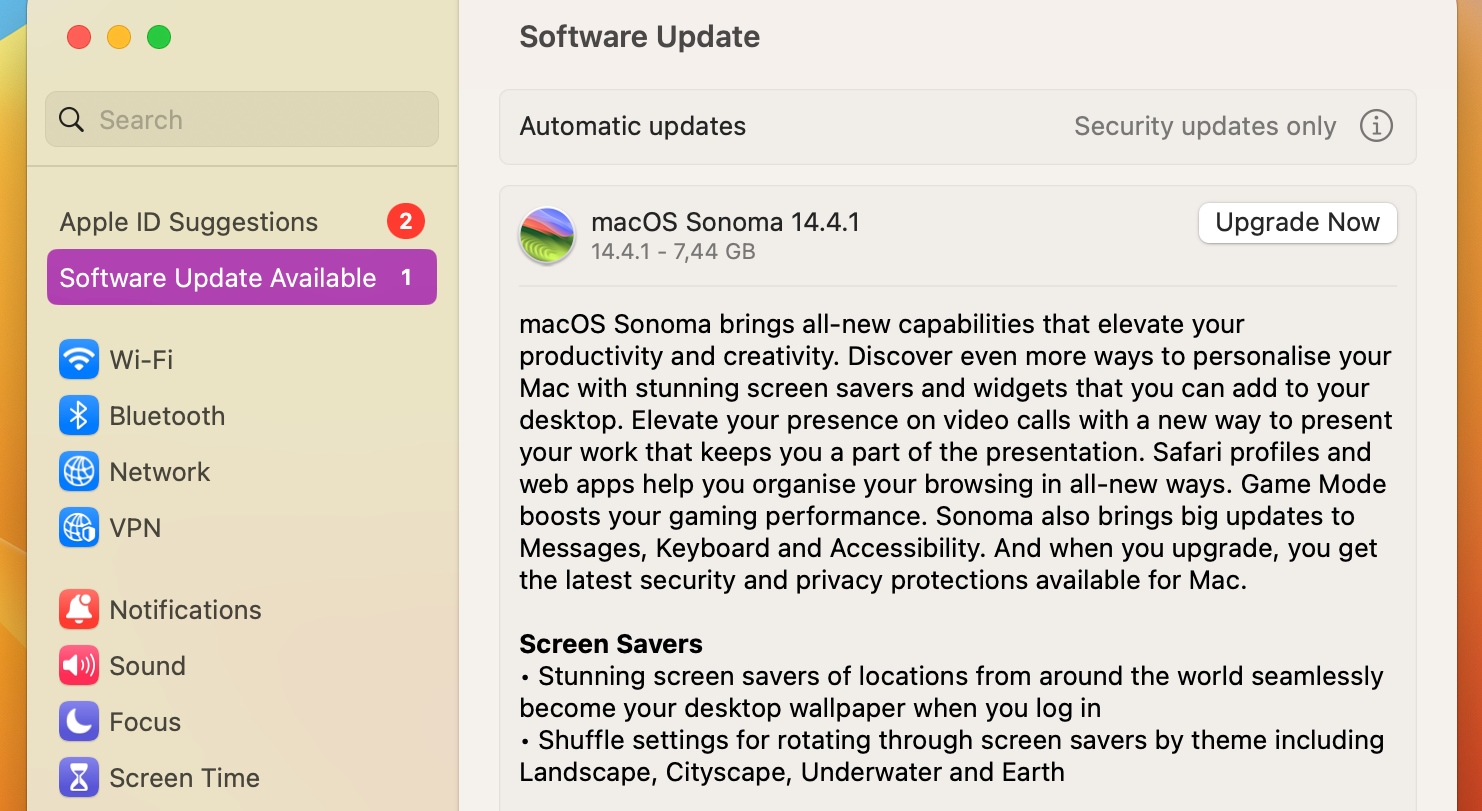Open the Automatic updates info popover
The image size is (1482, 811).
1377,126
